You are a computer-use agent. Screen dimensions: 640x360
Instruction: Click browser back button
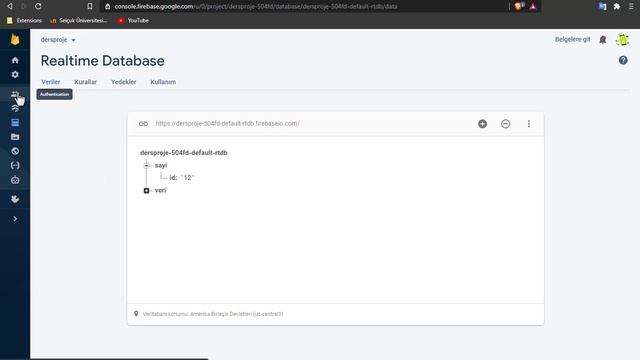coord(10,6)
